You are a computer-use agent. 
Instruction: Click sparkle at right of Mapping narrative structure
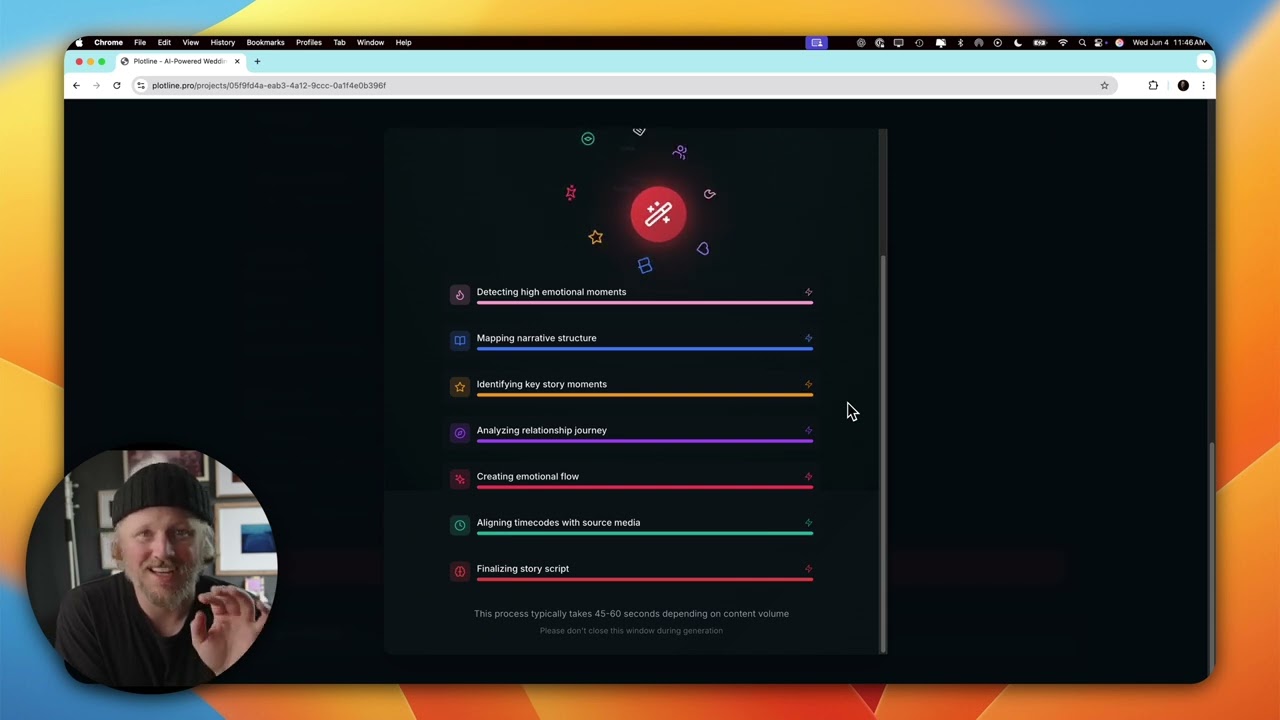click(x=808, y=338)
